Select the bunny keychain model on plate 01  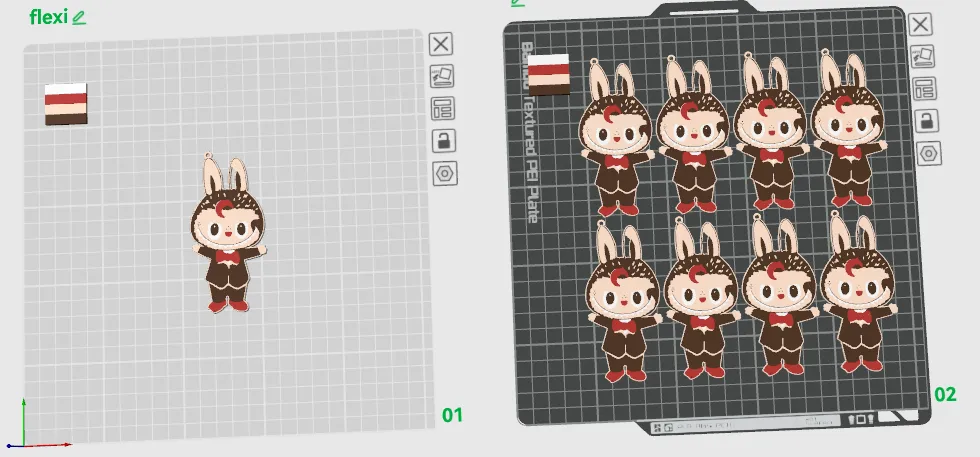[228, 234]
